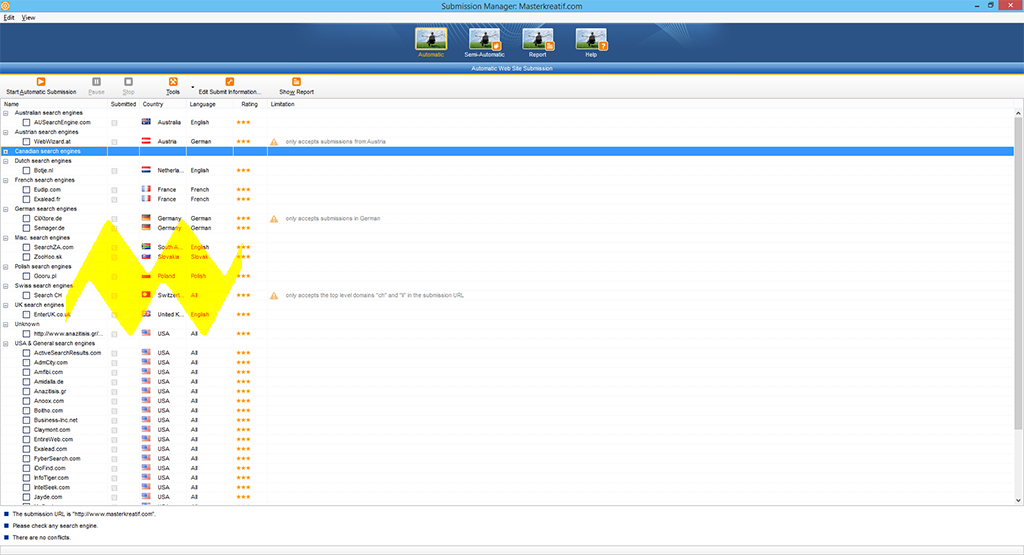Open the View menu
Screen dimensions: 1024x555
point(29,18)
